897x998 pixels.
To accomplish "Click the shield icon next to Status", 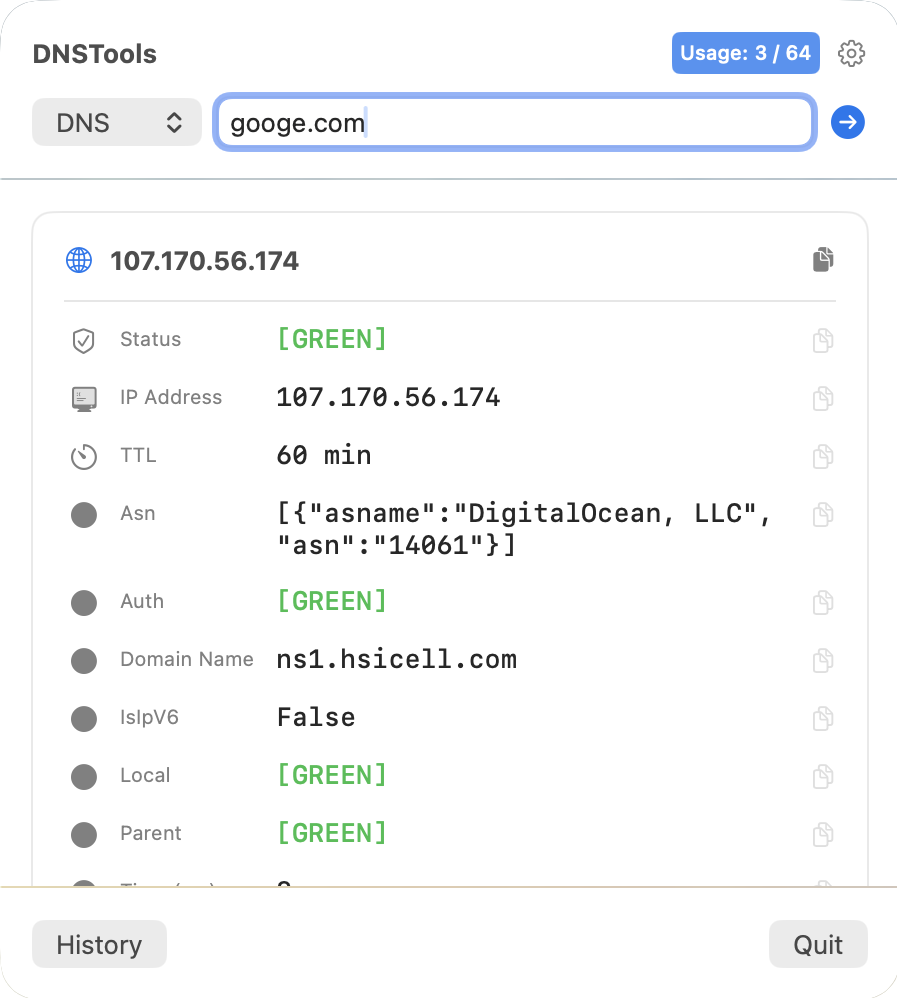I will 83,341.
